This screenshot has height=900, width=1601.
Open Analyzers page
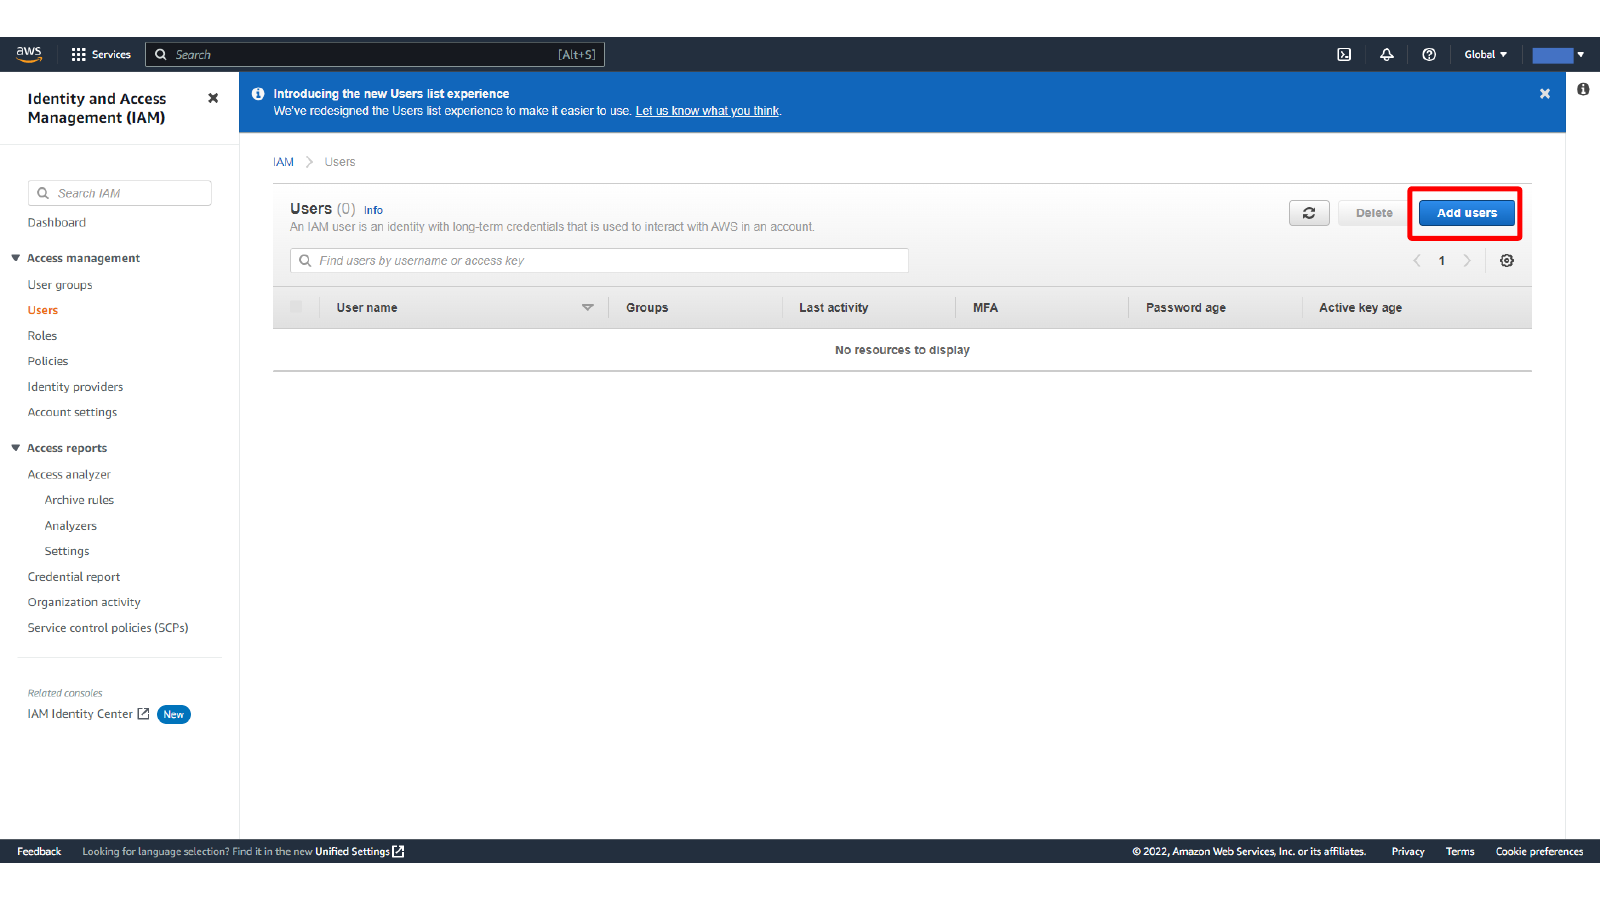click(x=71, y=526)
